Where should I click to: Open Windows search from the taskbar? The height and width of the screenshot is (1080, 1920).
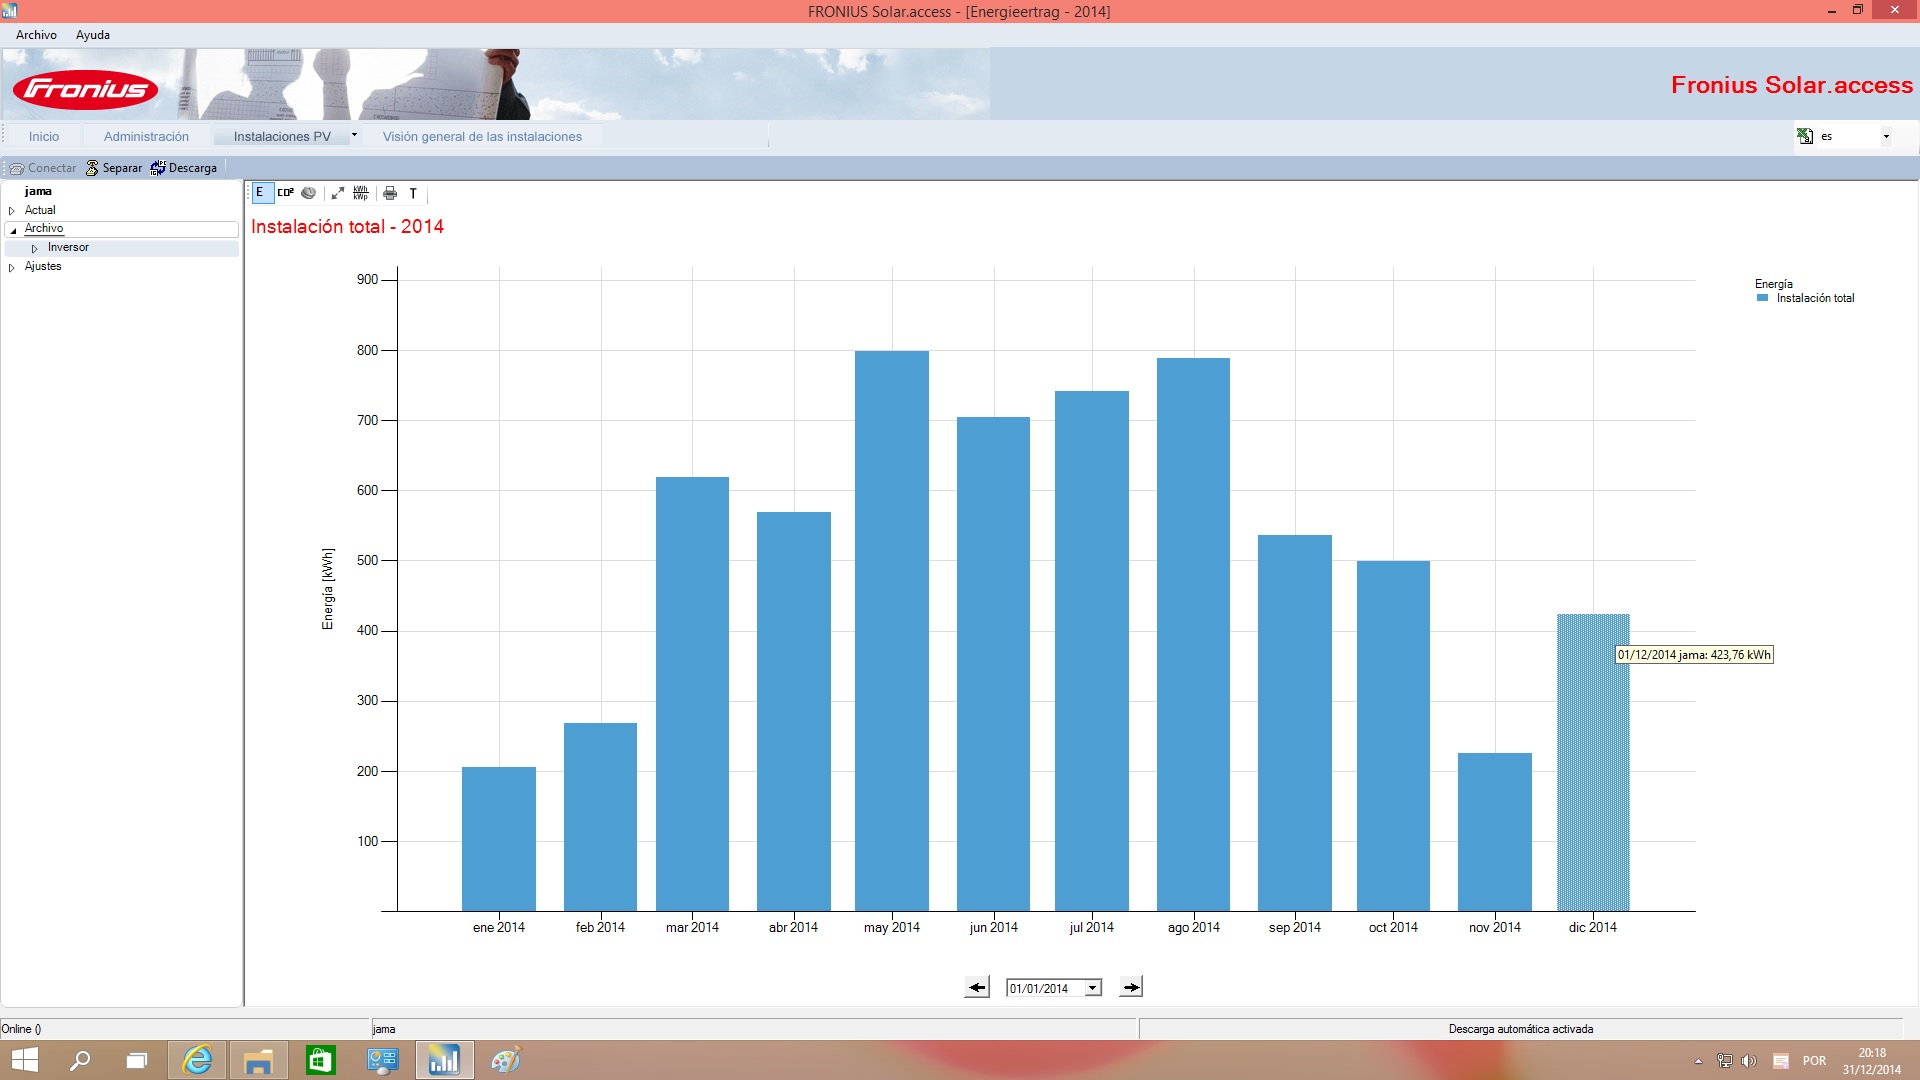pos(80,1060)
